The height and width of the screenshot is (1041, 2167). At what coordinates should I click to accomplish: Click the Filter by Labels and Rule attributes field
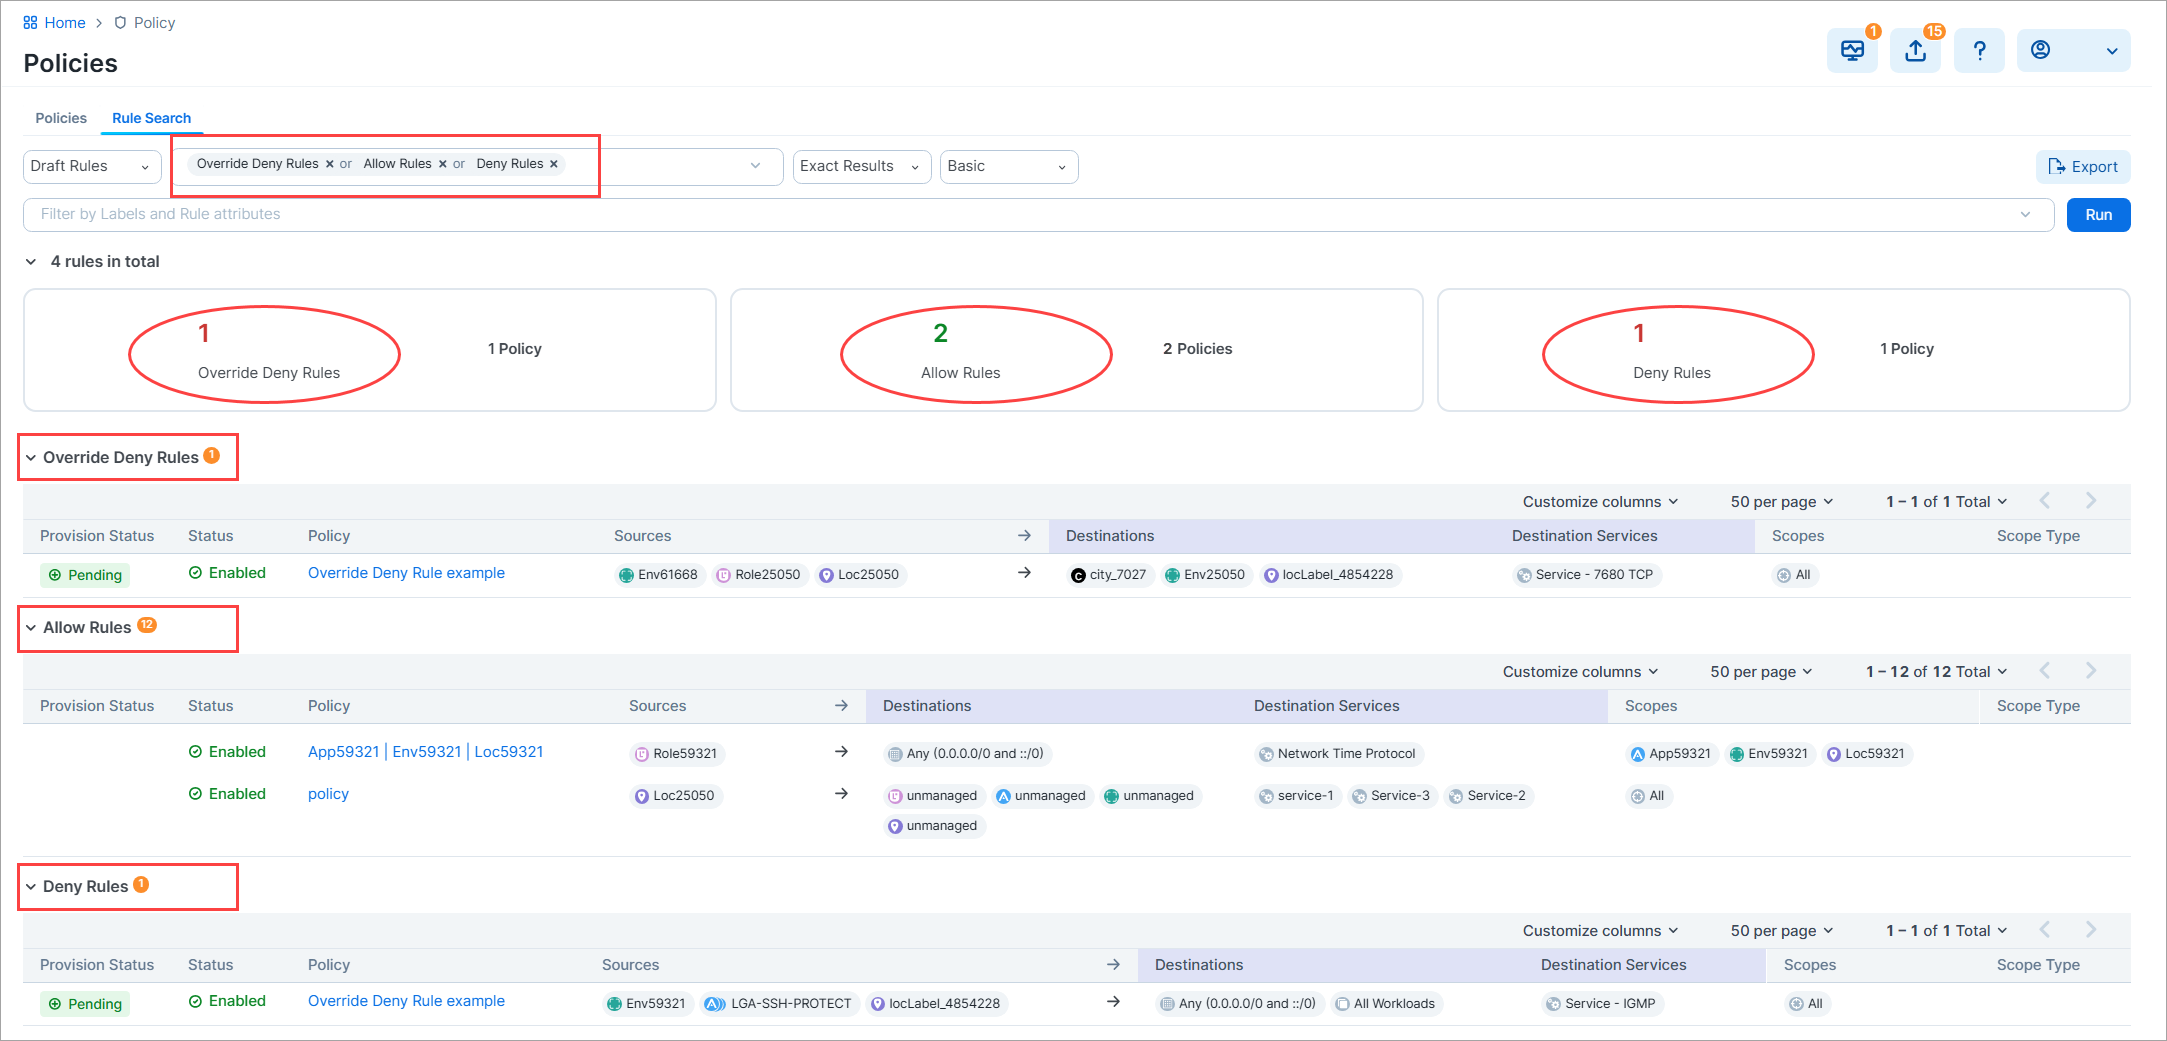click(x=1038, y=214)
